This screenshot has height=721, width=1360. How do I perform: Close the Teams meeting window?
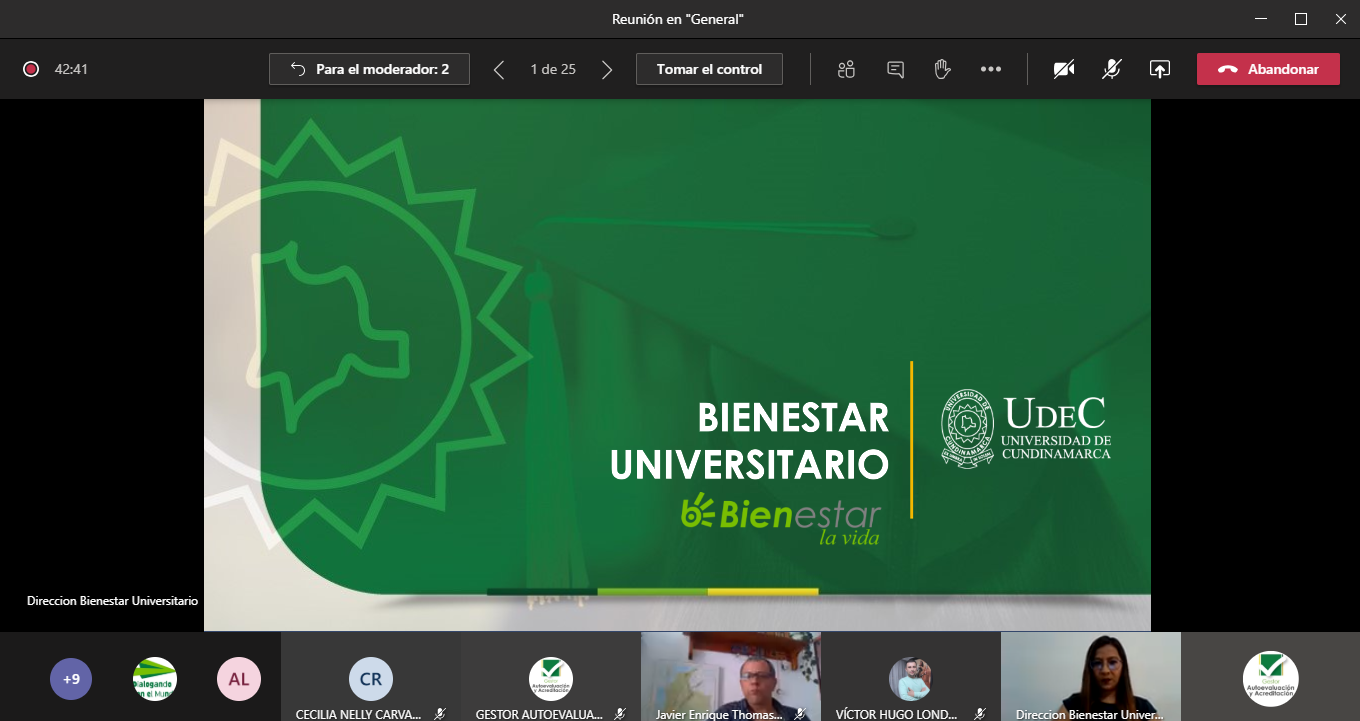(1341, 19)
